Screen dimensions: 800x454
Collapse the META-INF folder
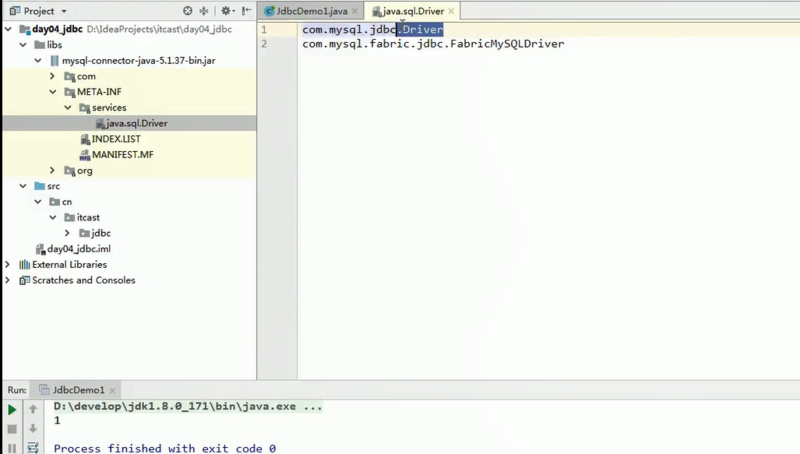tap(53, 92)
